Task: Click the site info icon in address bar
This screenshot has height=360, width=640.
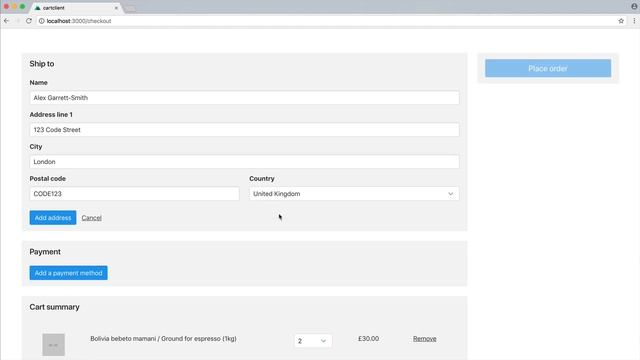Action: point(41,21)
